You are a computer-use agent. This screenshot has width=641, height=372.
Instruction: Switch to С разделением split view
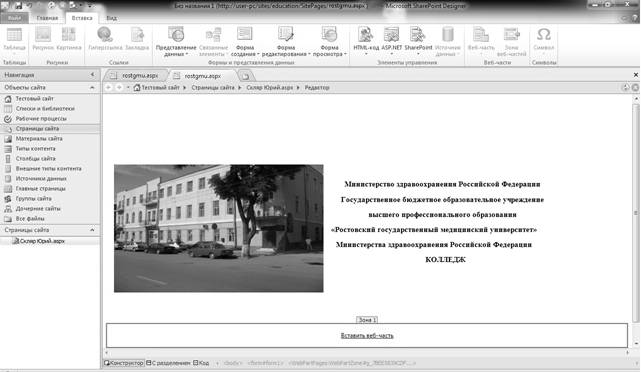[168, 363]
